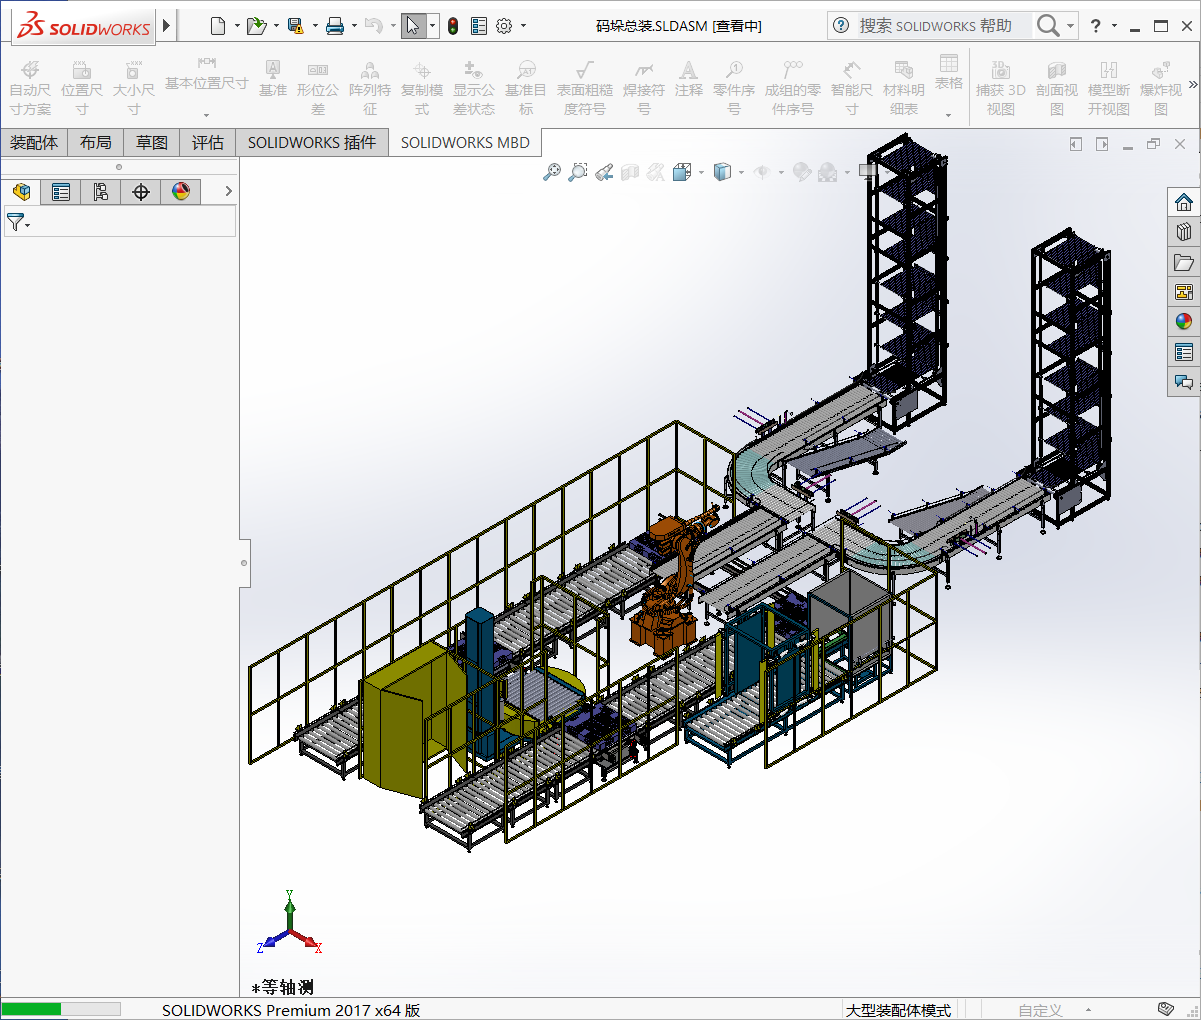
Task: Expand the View Orientation dropdown arrow
Action: (701, 172)
